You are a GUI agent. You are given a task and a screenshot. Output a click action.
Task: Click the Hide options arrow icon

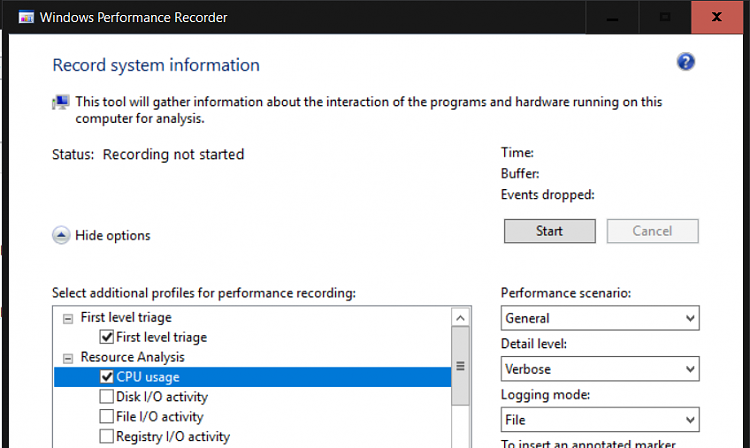[x=61, y=235]
